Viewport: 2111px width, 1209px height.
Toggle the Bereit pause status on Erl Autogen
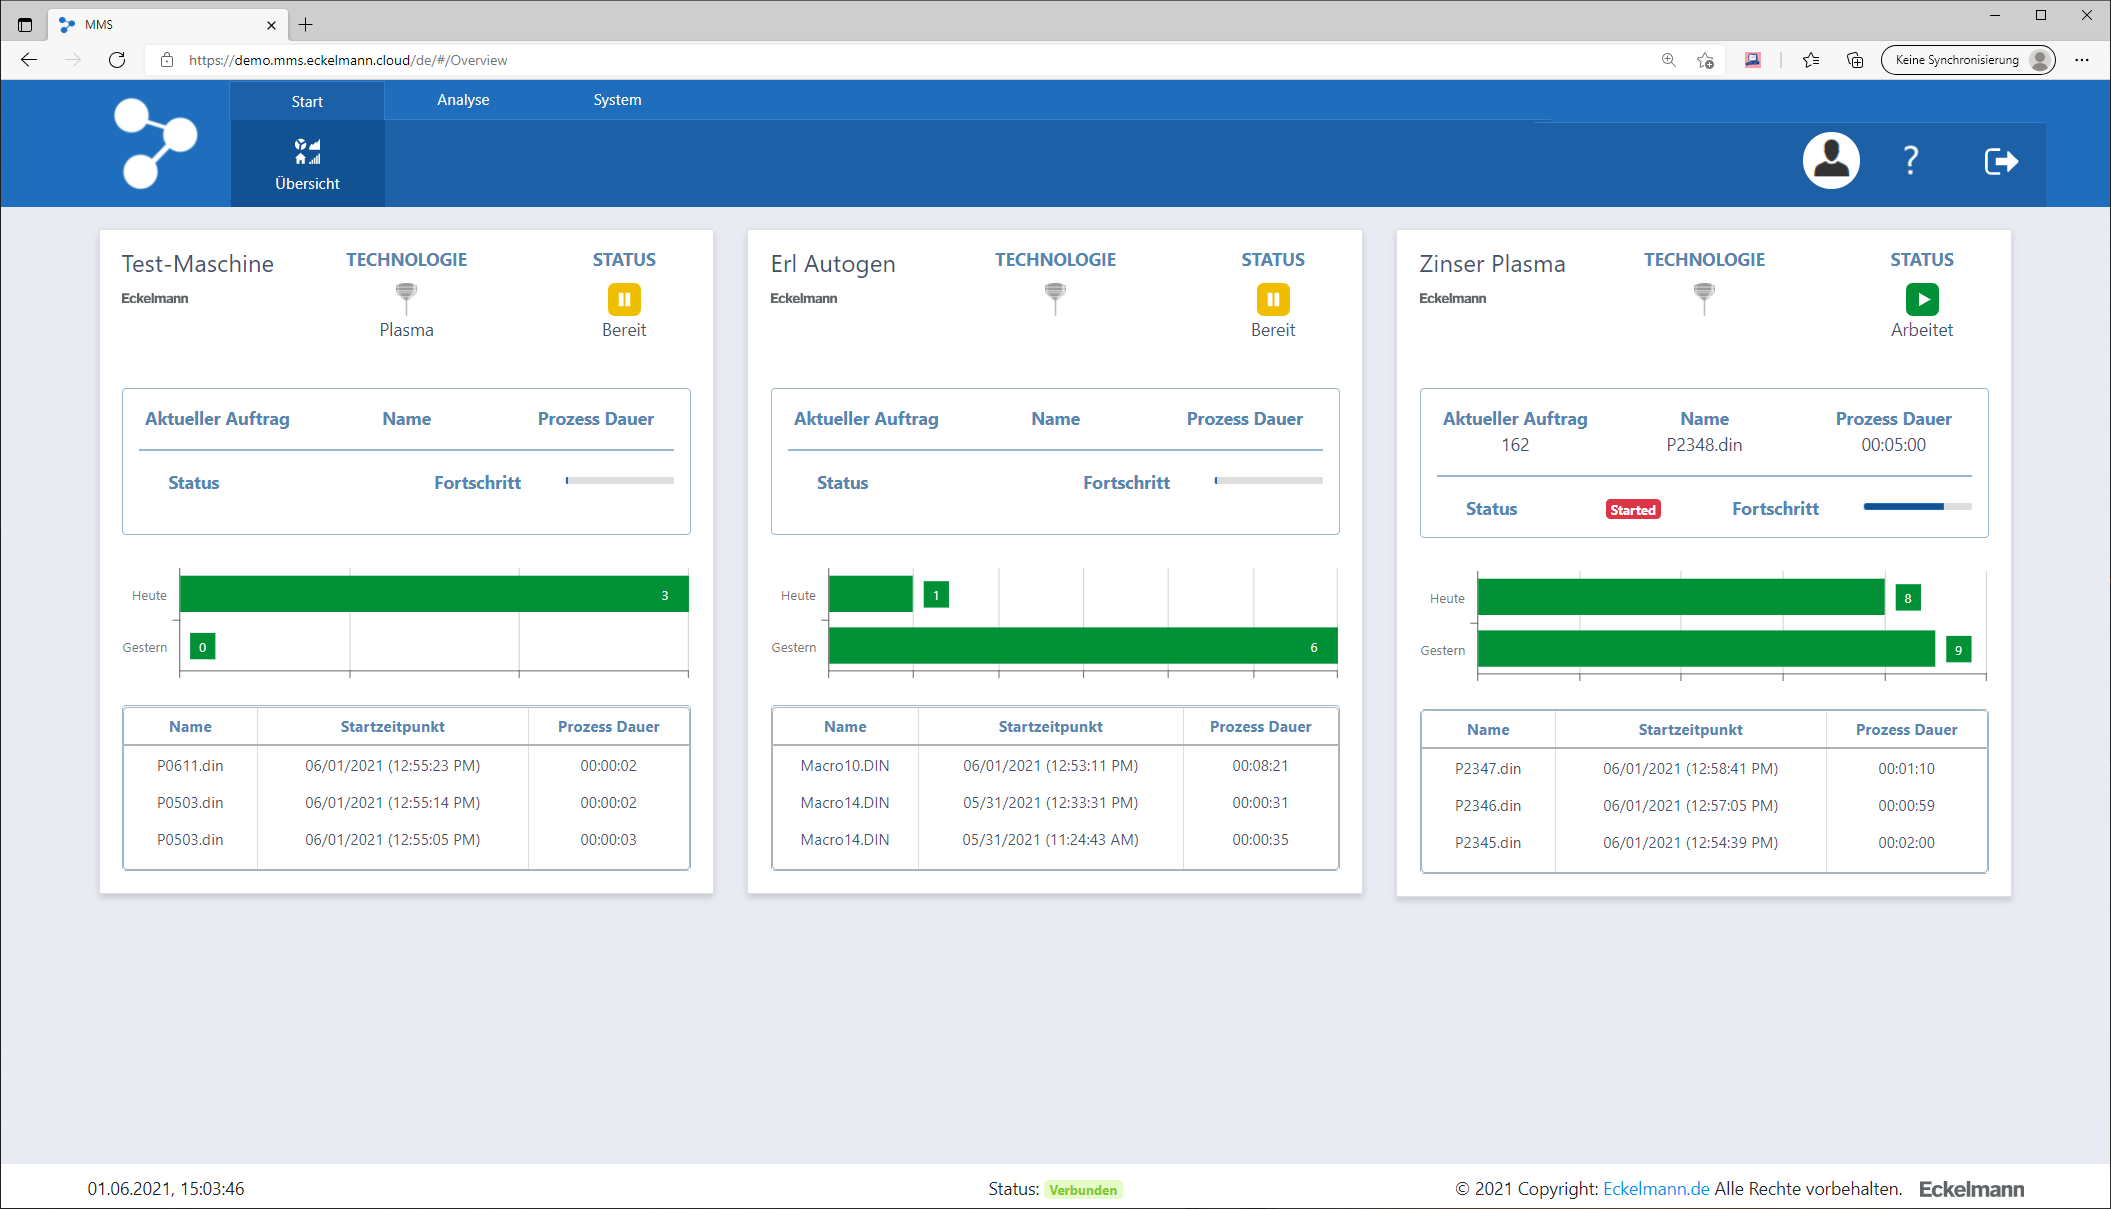pyautogui.click(x=1272, y=298)
